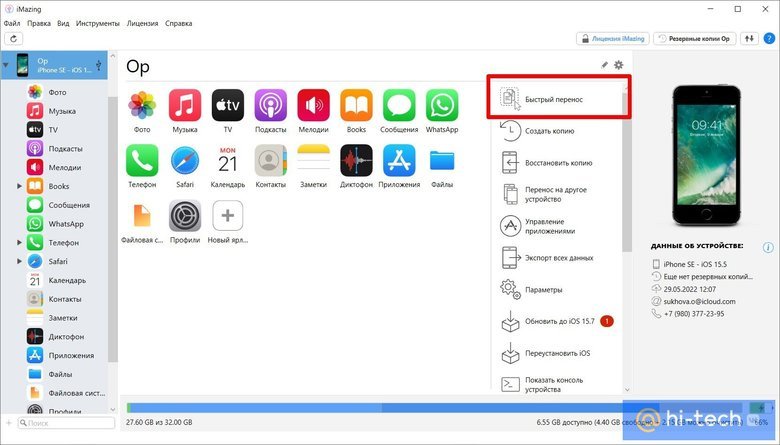Viewport: 780px width, 445px height.
Task: Open Контакты icon in main grid
Action: pyautogui.click(x=271, y=161)
